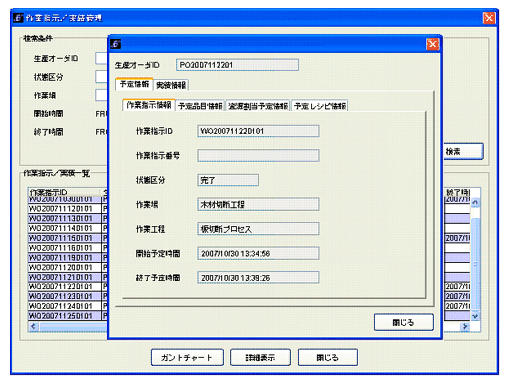Click the 状態区分 field showing 完了

click(228, 180)
